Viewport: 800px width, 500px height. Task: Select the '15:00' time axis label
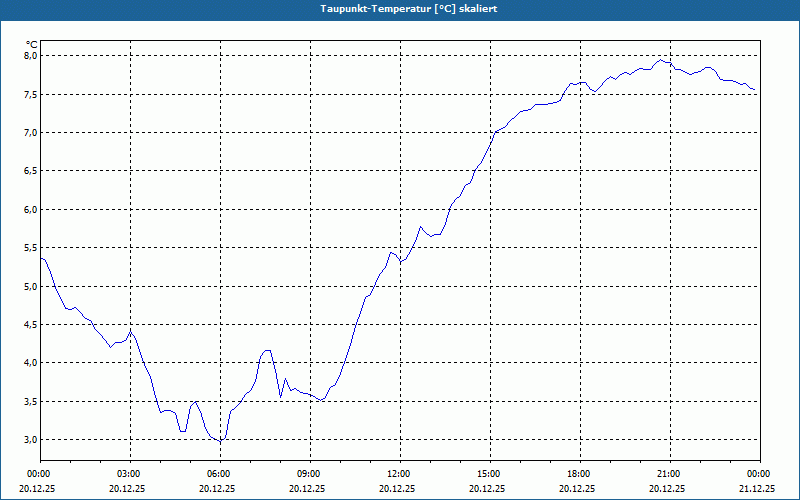click(490, 474)
